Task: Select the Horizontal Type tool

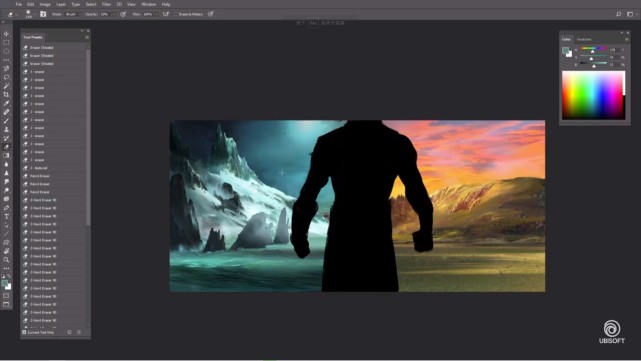Action: click(x=6, y=216)
